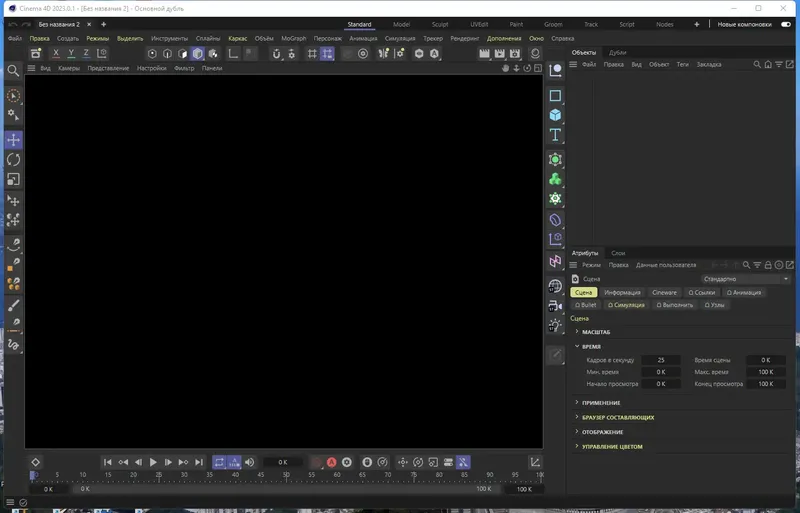This screenshot has width=800, height=513.
Task: Toggle the coordinate system button
Action: 102,53
